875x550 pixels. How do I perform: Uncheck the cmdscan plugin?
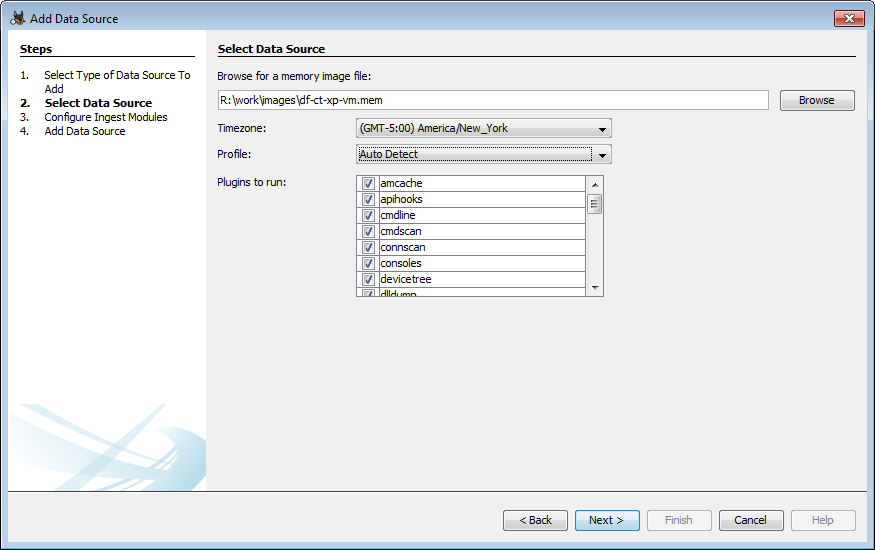368,232
